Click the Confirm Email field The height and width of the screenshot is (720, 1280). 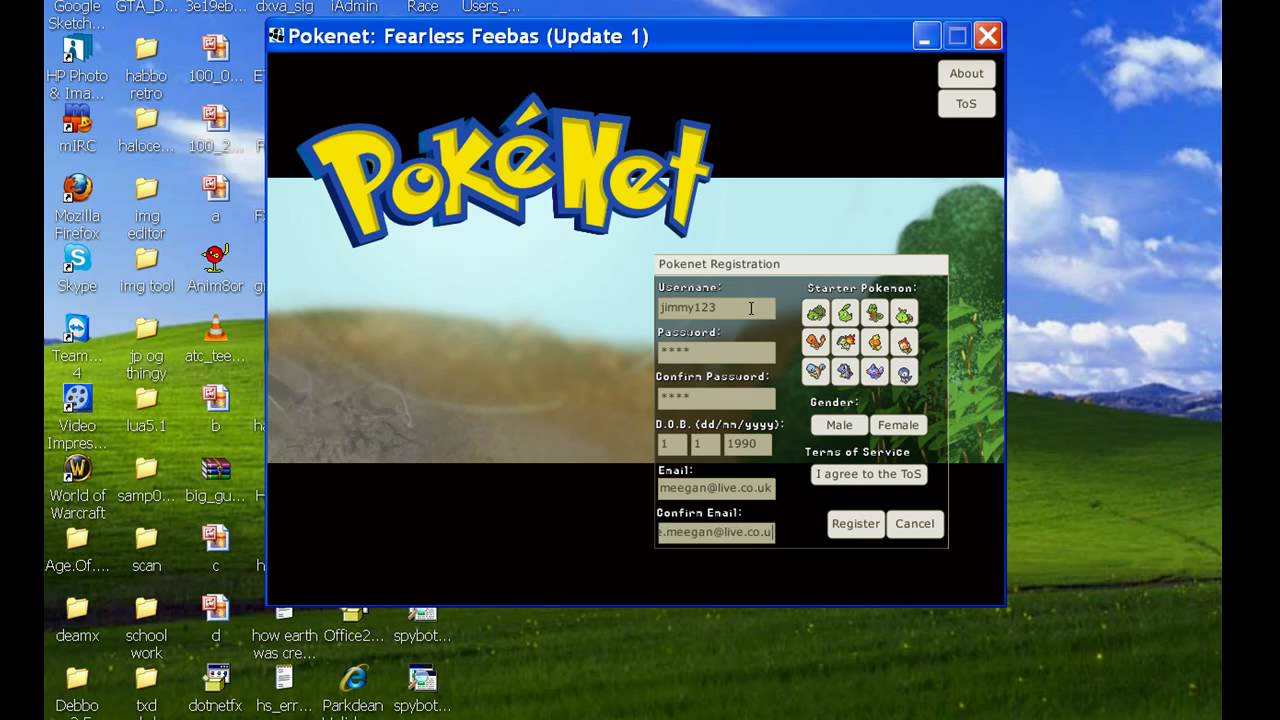click(x=716, y=532)
